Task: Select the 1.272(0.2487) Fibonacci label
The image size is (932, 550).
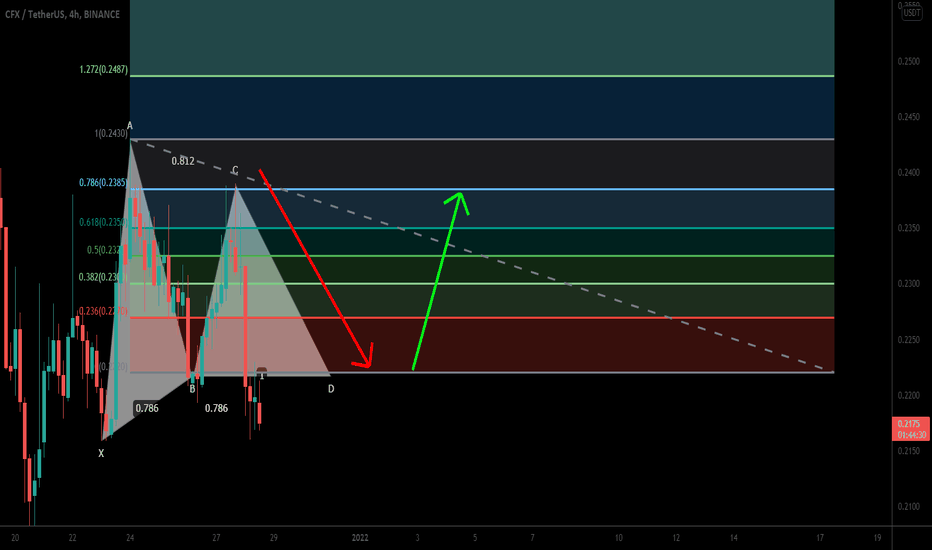Action: (103, 70)
